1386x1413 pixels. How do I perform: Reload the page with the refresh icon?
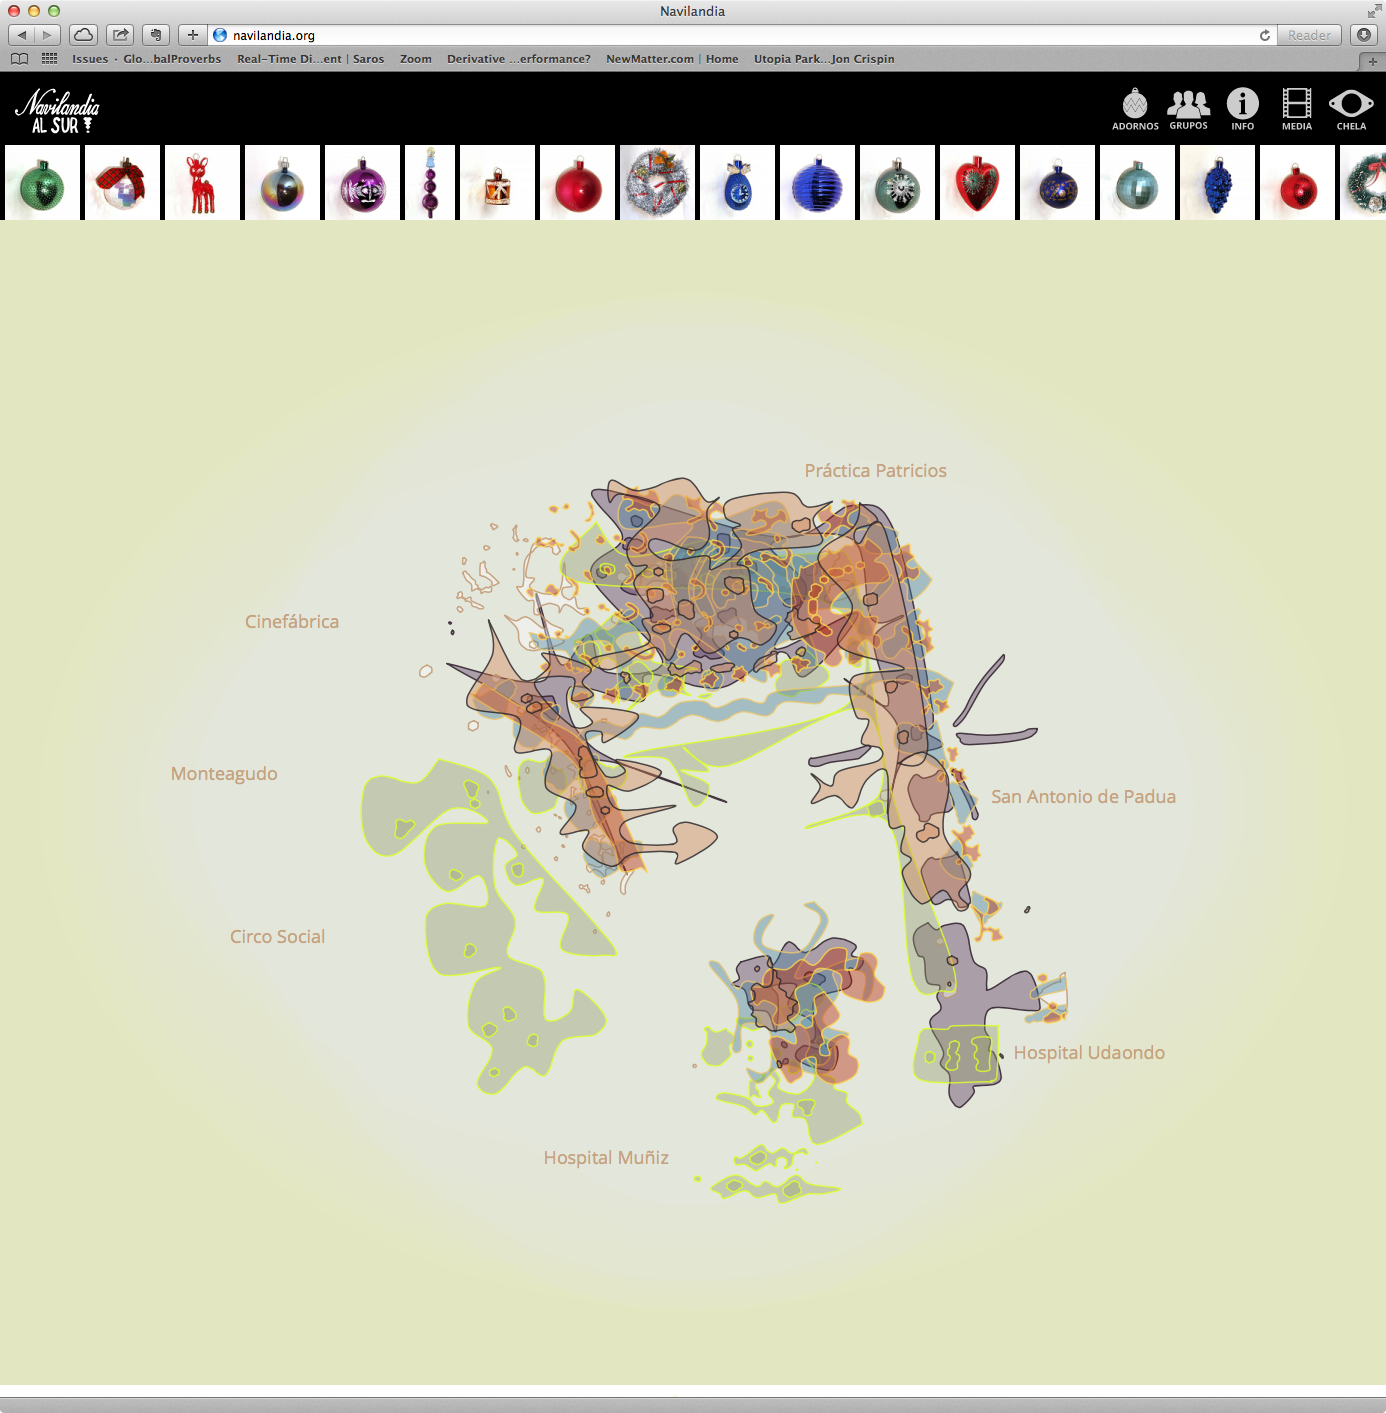pyautogui.click(x=1265, y=35)
